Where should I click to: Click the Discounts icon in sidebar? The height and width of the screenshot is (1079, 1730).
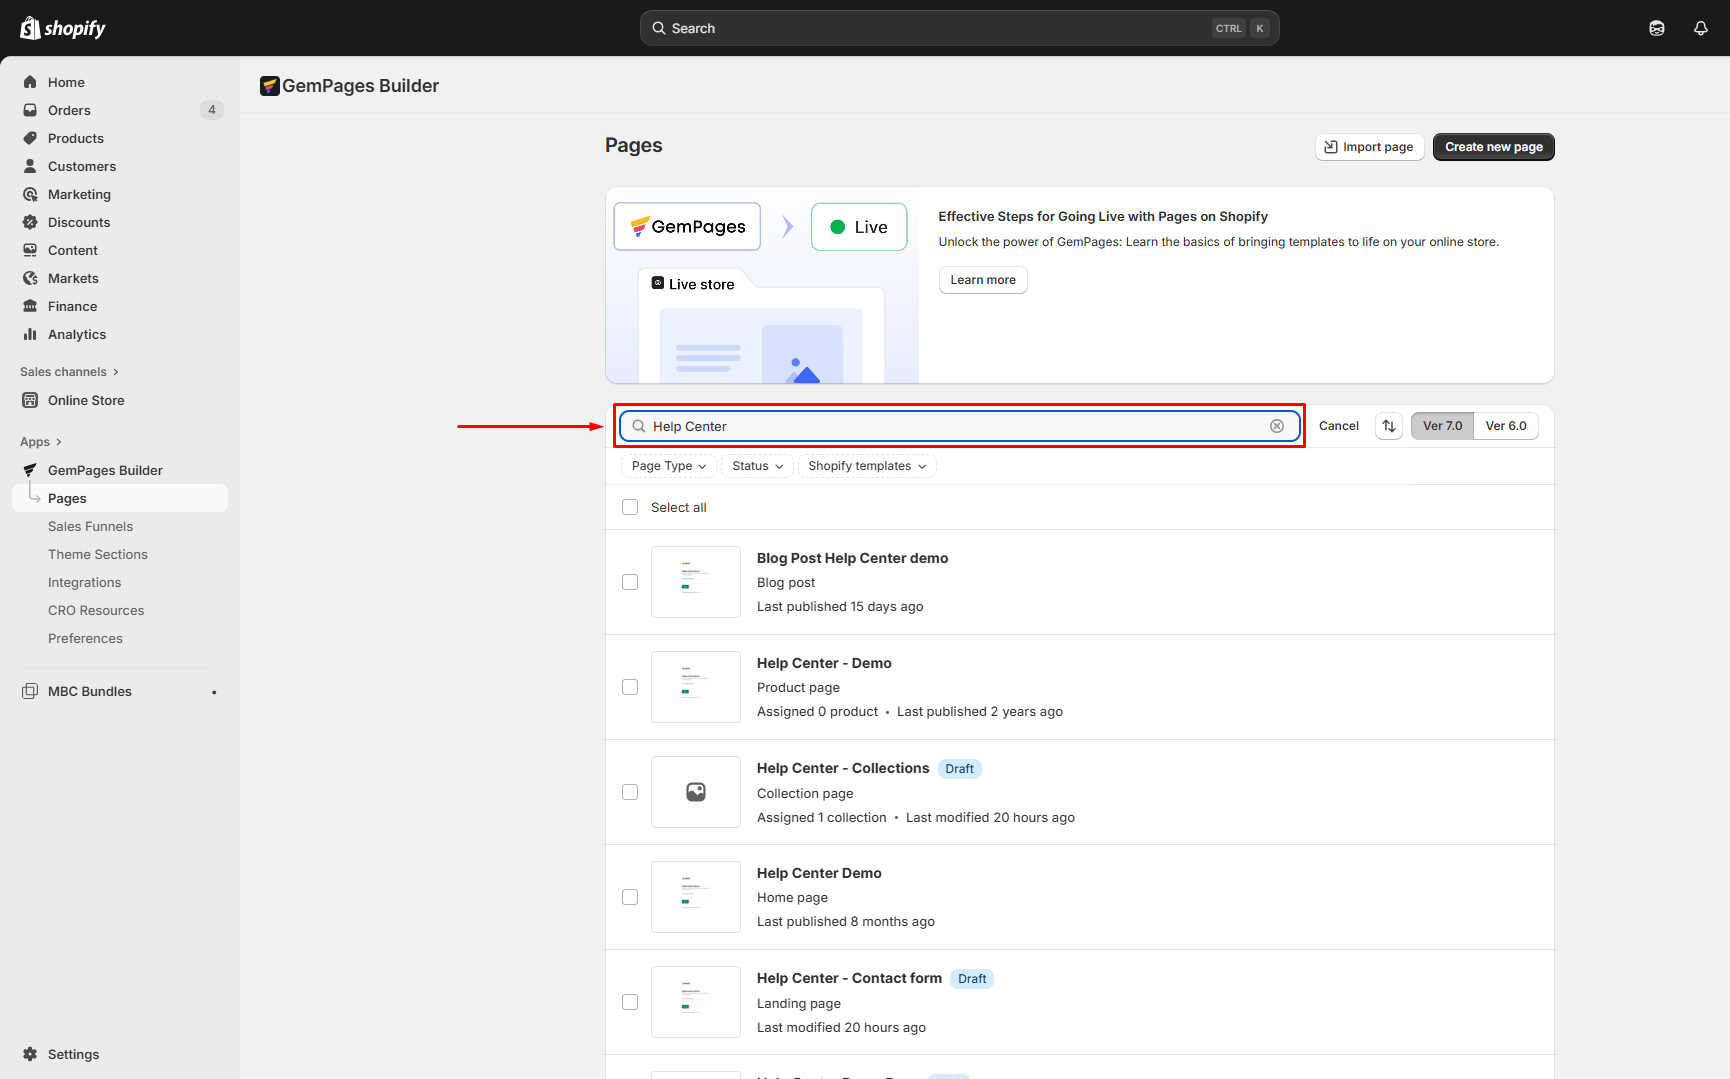click(30, 222)
